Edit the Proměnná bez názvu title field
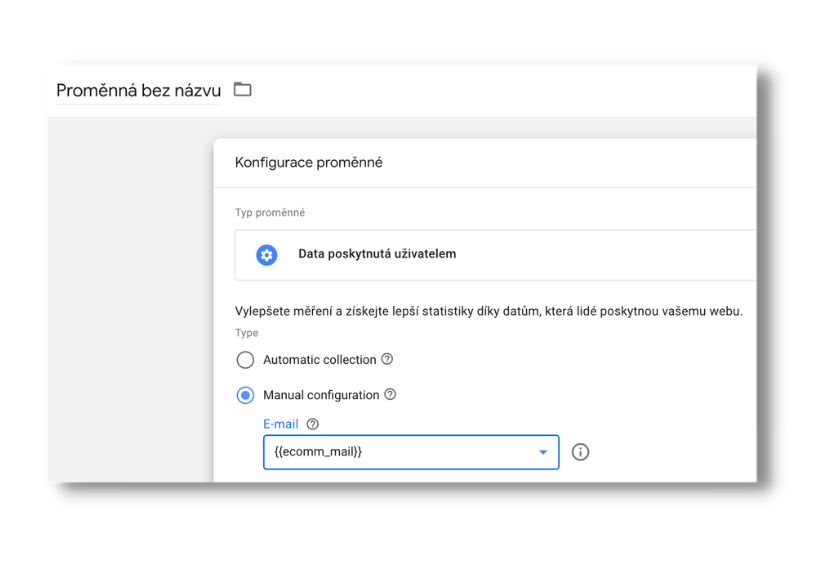The height and width of the screenshot is (563, 833). tap(139, 90)
